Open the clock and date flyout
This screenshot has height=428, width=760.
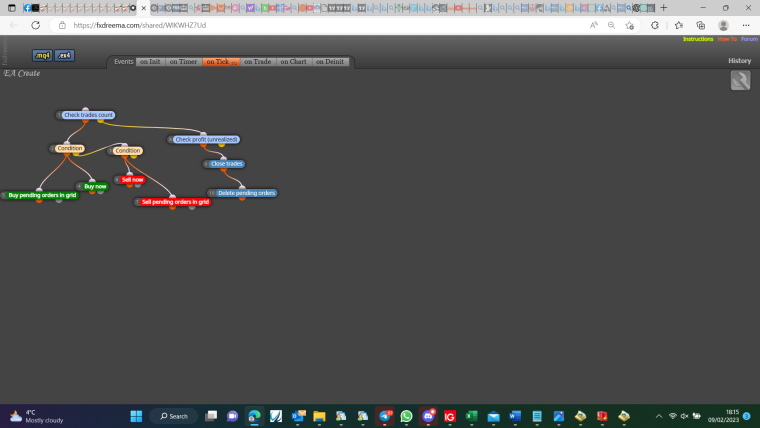pyautogui.click(x=723, y=416)
